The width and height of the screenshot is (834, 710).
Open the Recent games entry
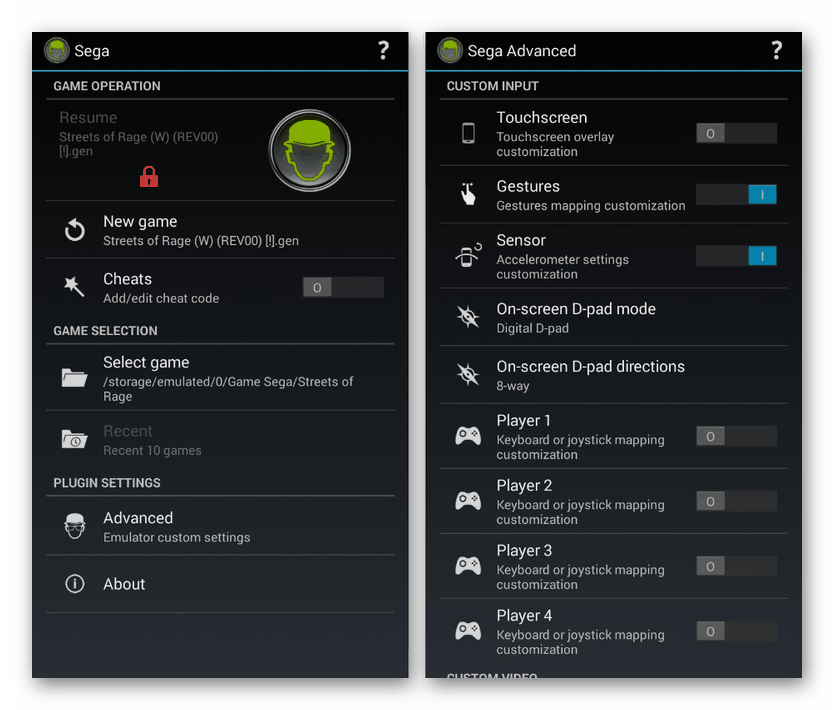[x=220, y=439]
